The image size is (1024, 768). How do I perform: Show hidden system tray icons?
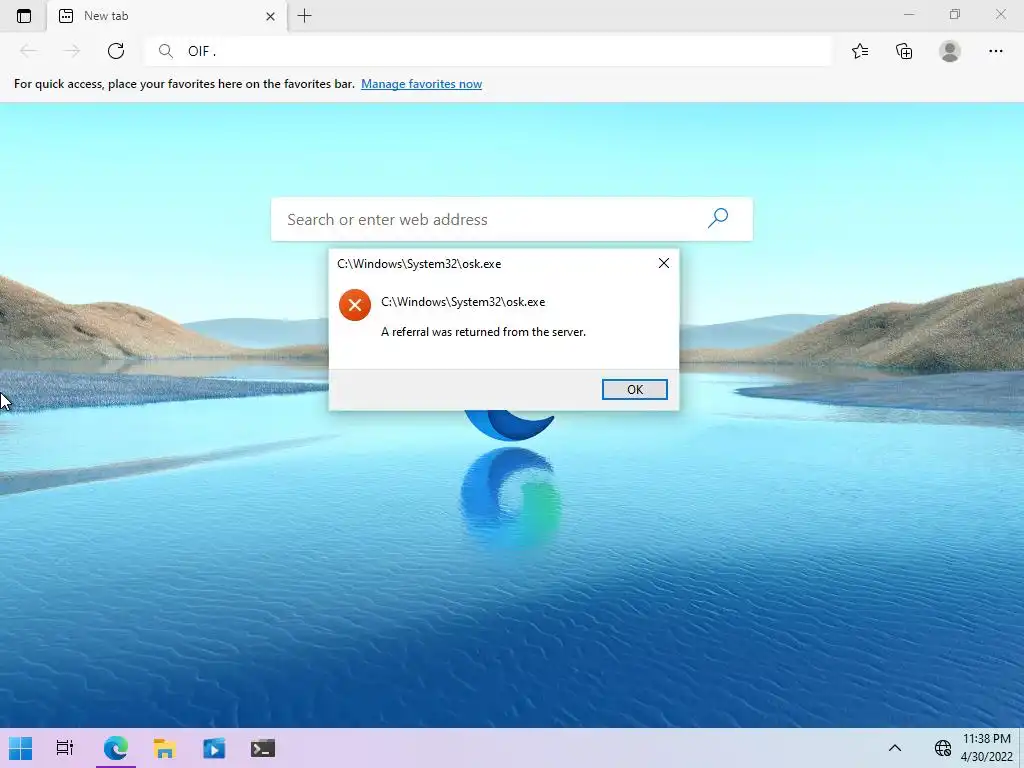895,748
